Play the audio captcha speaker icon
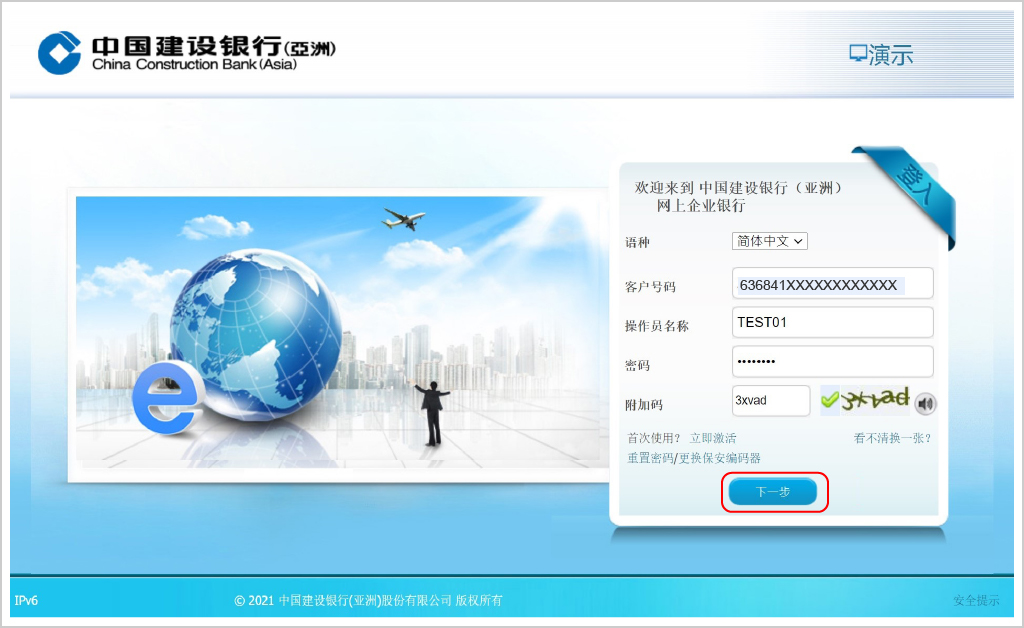The width and height of the screenshot is (1024, 628). 925,404
